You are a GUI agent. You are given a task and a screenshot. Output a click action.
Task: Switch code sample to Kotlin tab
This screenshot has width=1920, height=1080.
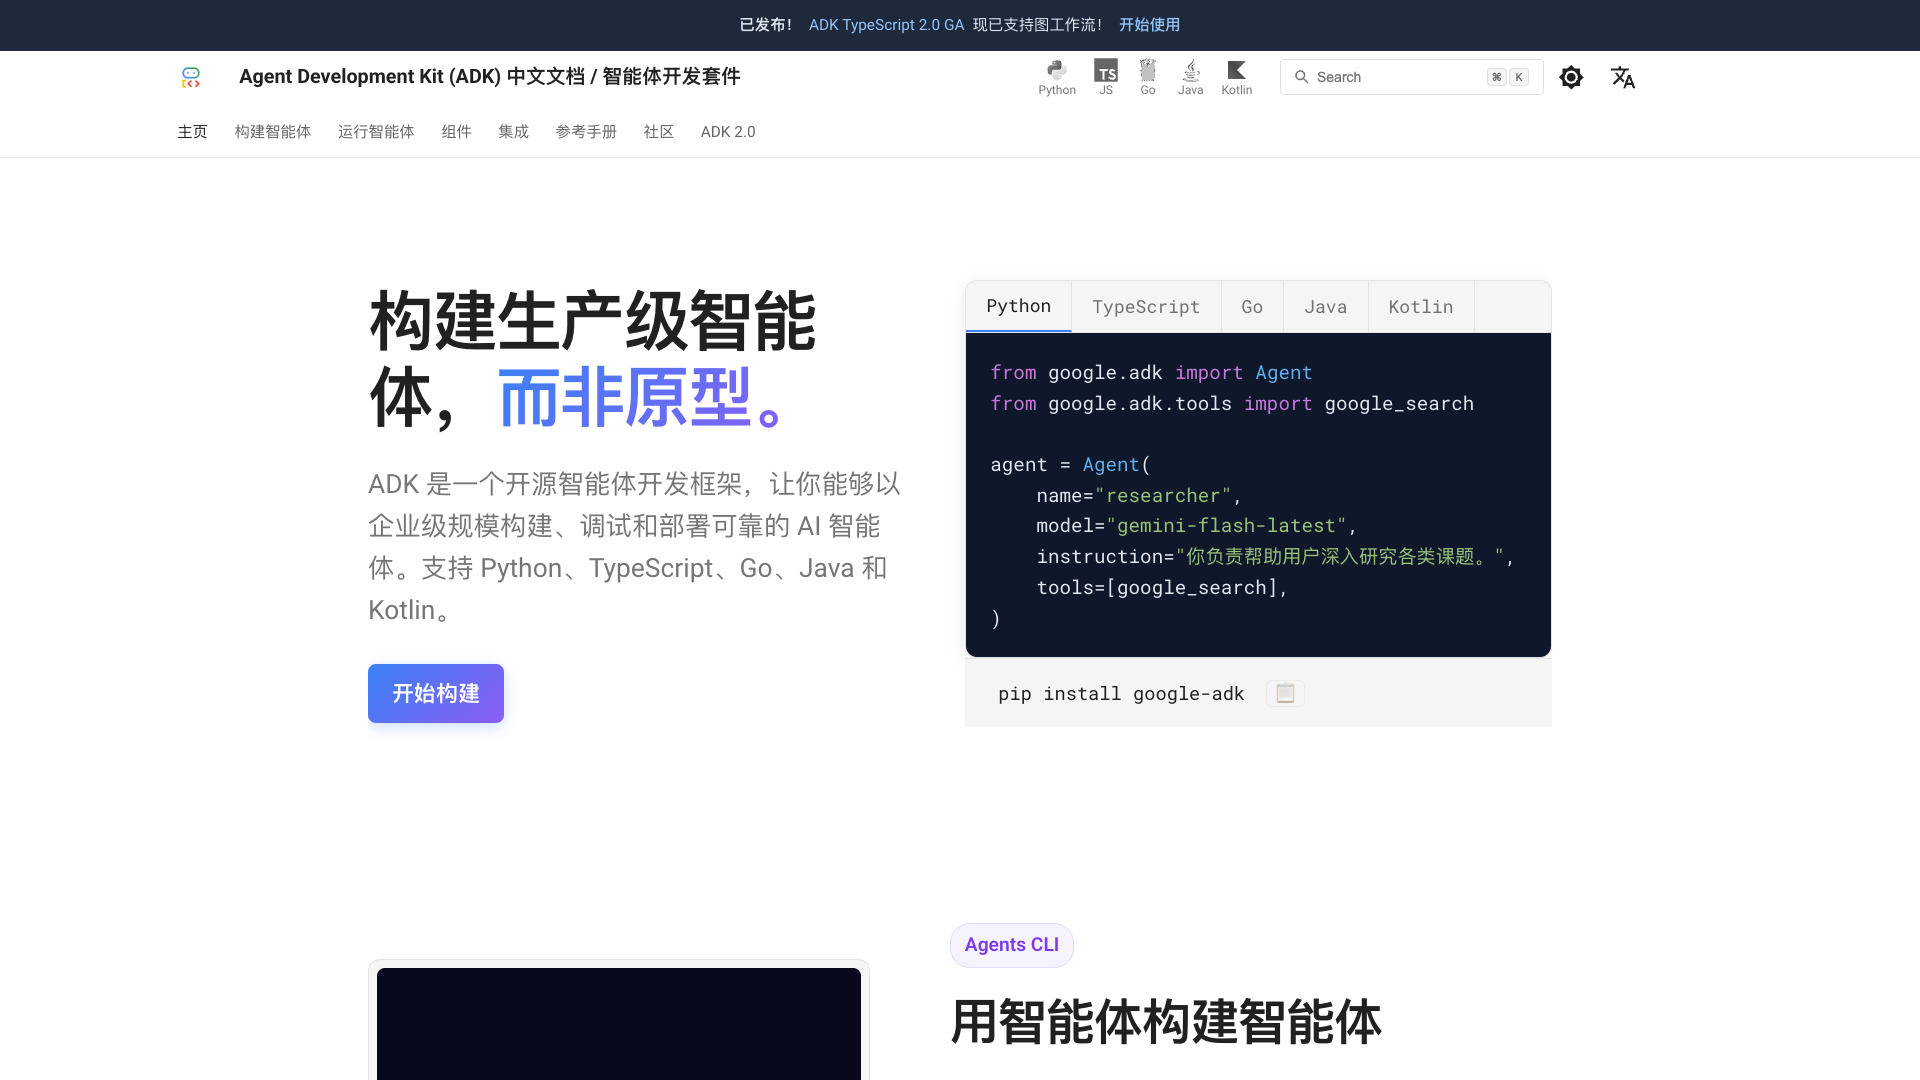pos(1420,307)
